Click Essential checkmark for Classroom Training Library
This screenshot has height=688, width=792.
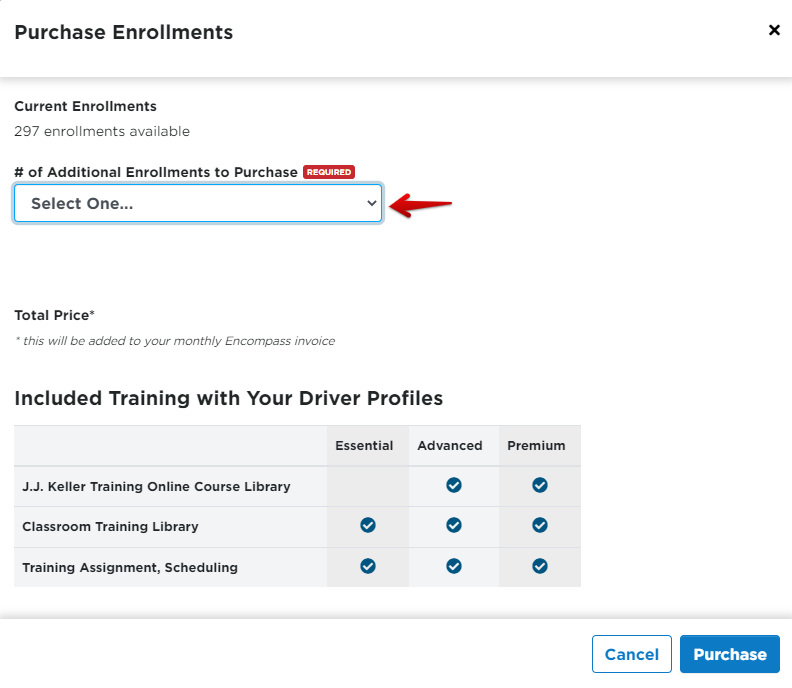pos(368,525)
